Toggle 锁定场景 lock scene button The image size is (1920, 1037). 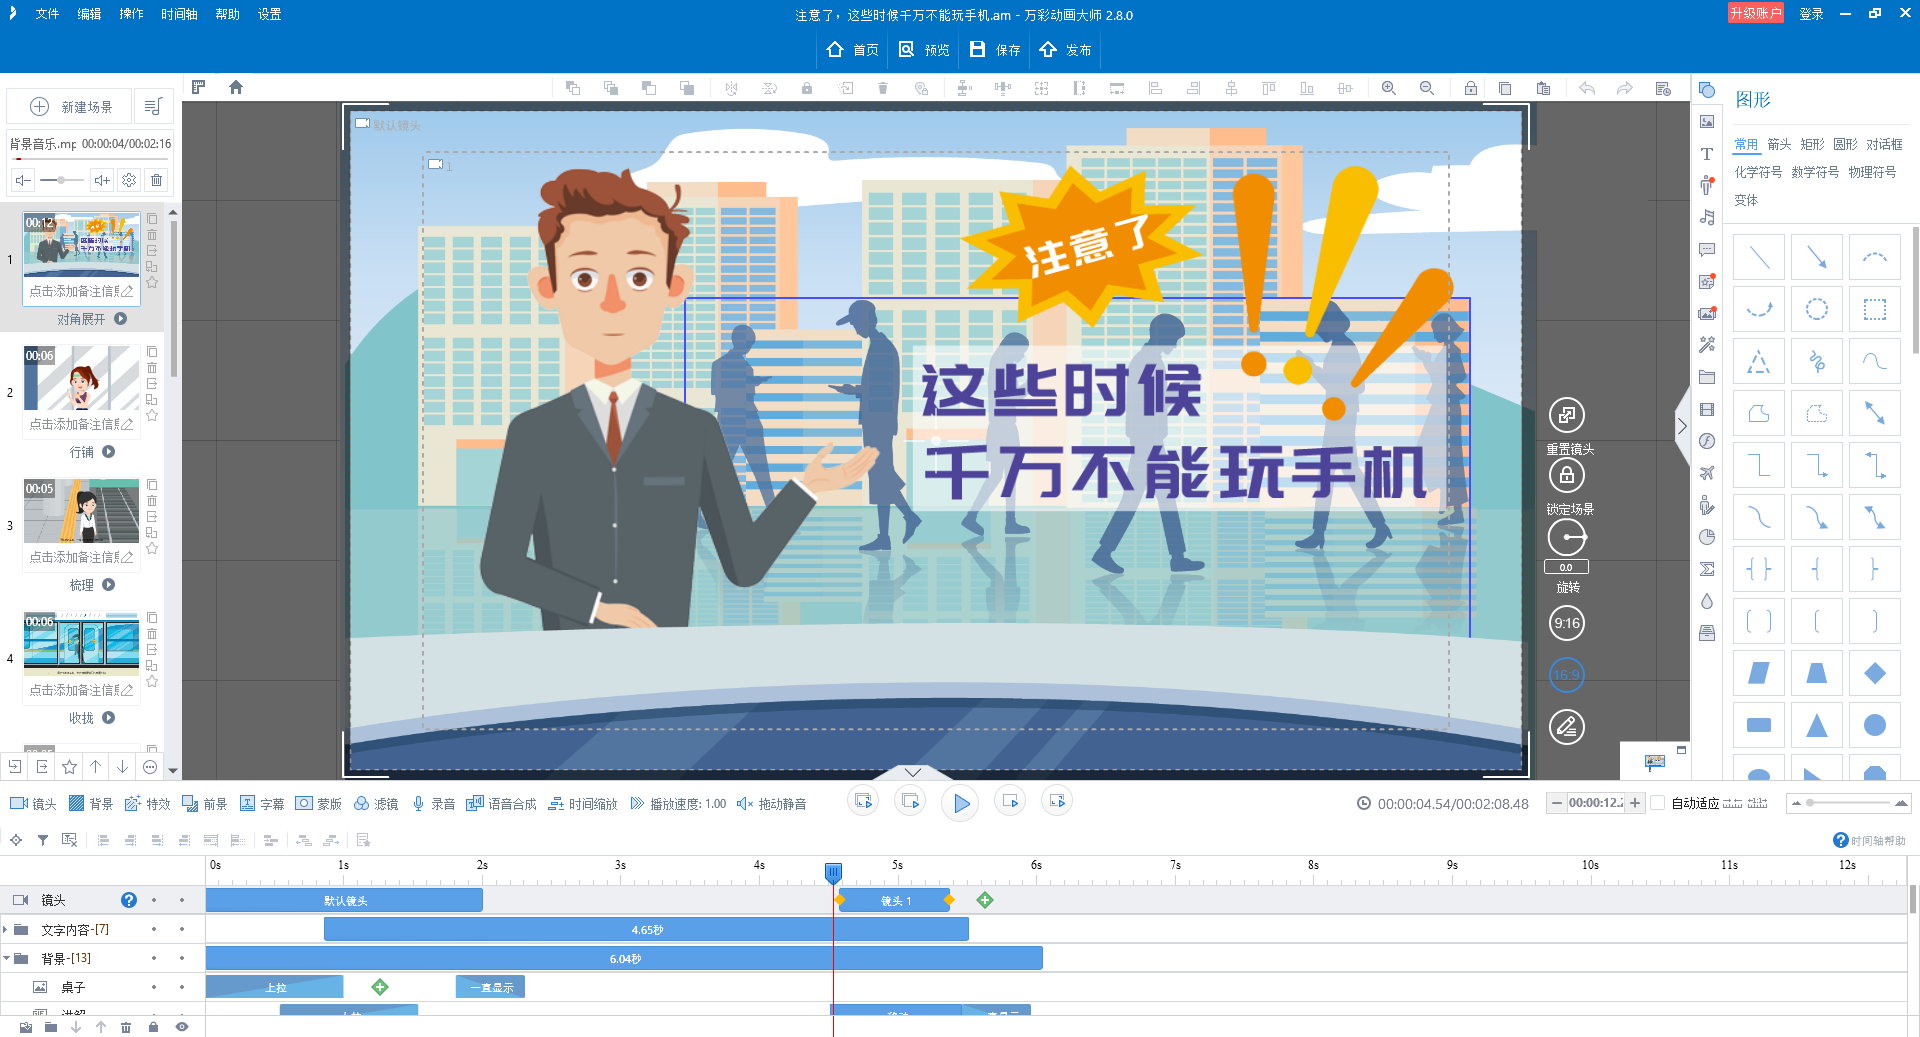tap(1567, 475)
